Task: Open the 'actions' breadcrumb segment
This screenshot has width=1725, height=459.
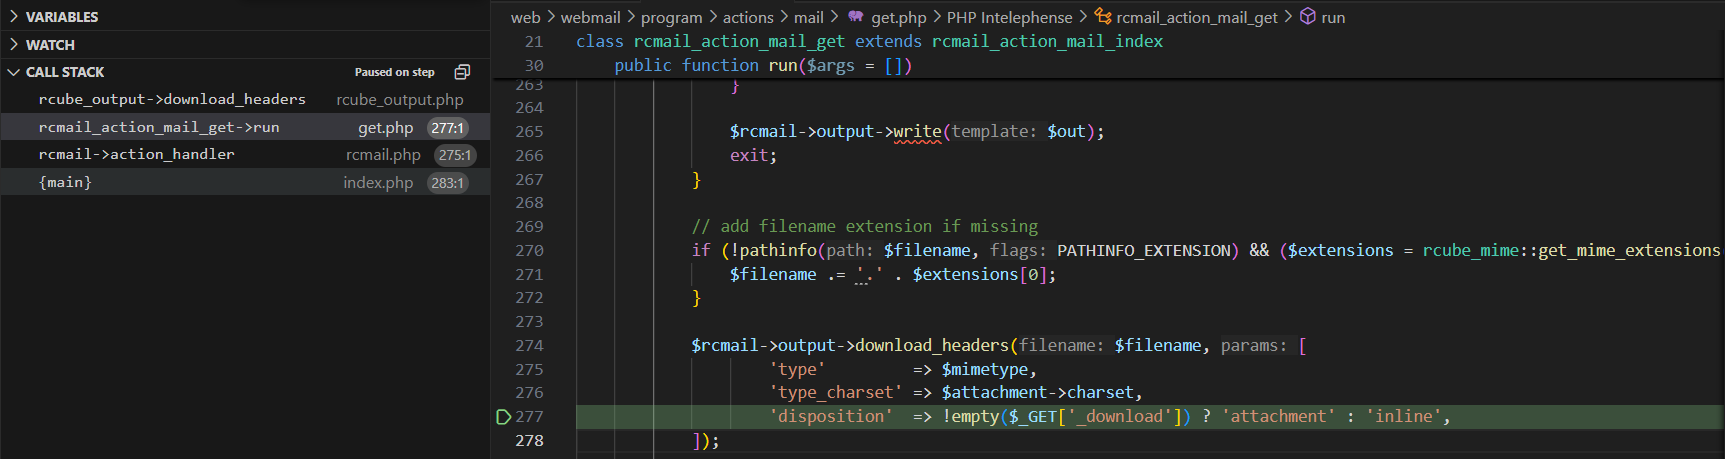Action: click(x=748, y=17)
